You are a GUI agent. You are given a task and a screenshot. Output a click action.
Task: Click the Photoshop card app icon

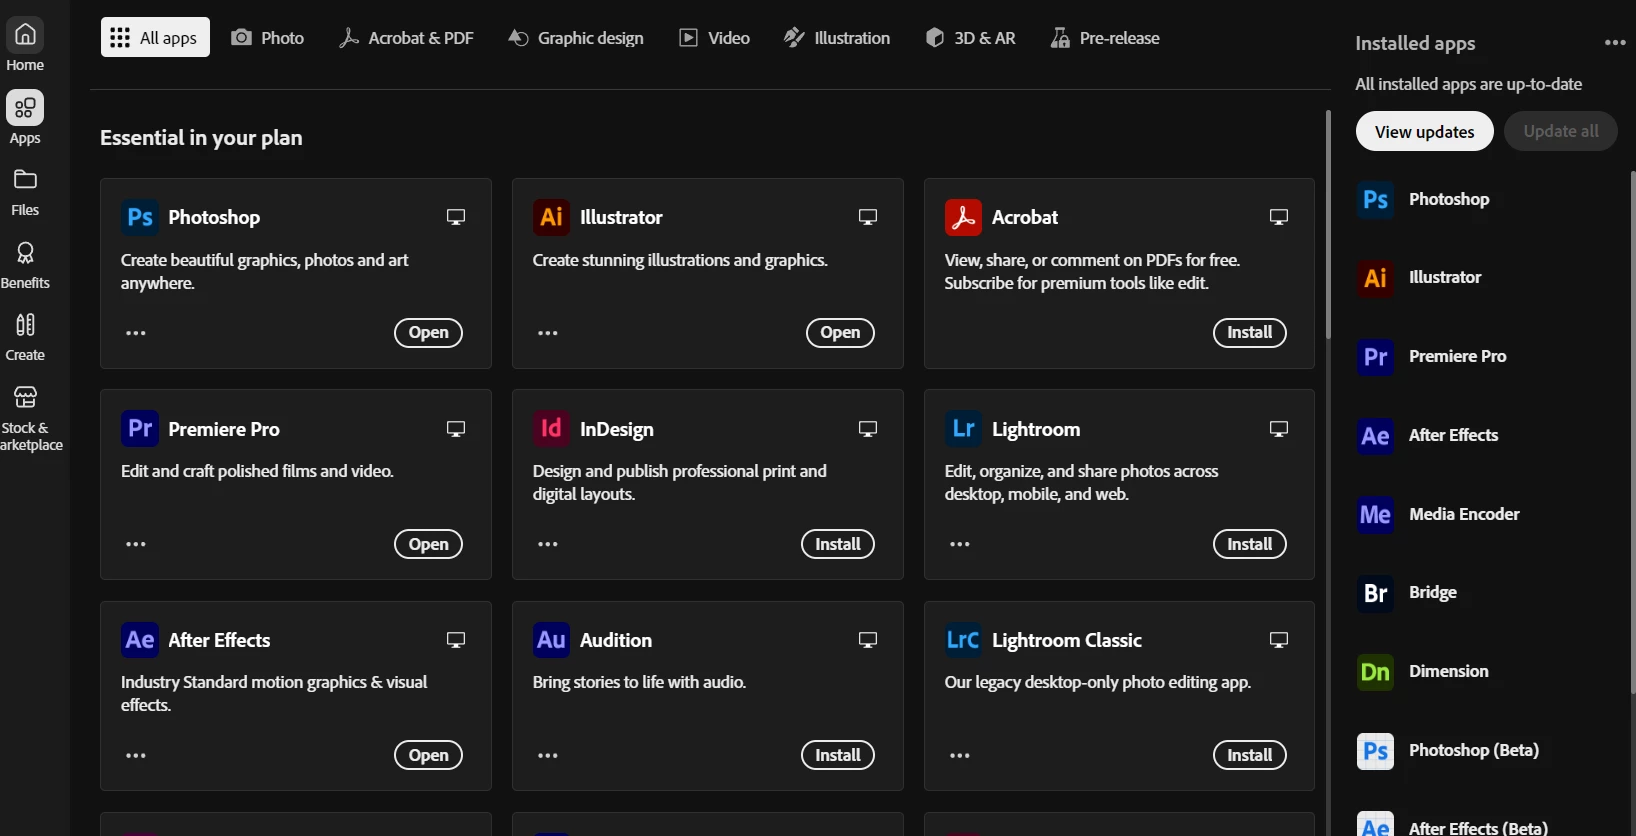click(x=140, y=217)
